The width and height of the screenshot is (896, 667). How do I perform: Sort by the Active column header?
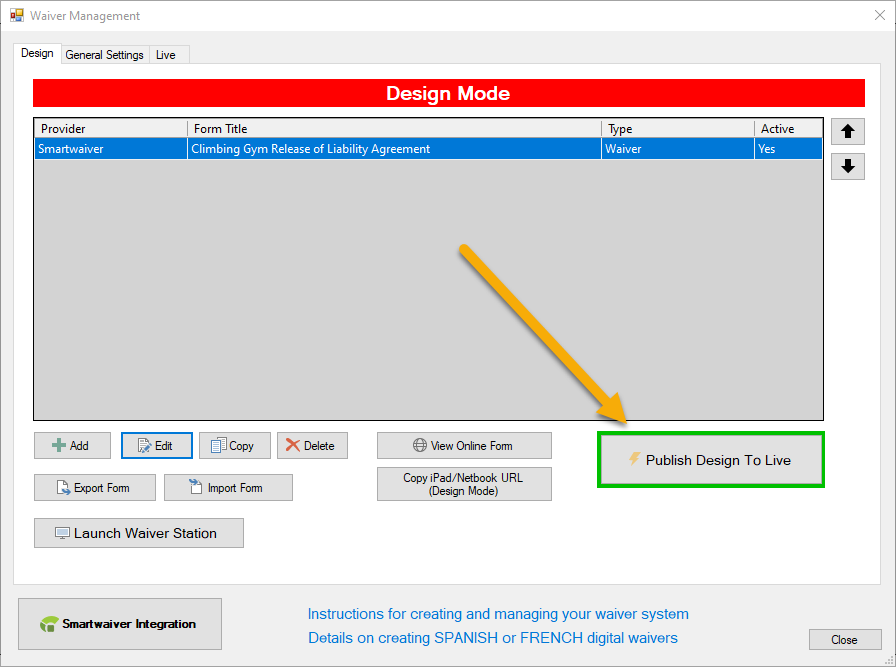click(x=789, y=129)
